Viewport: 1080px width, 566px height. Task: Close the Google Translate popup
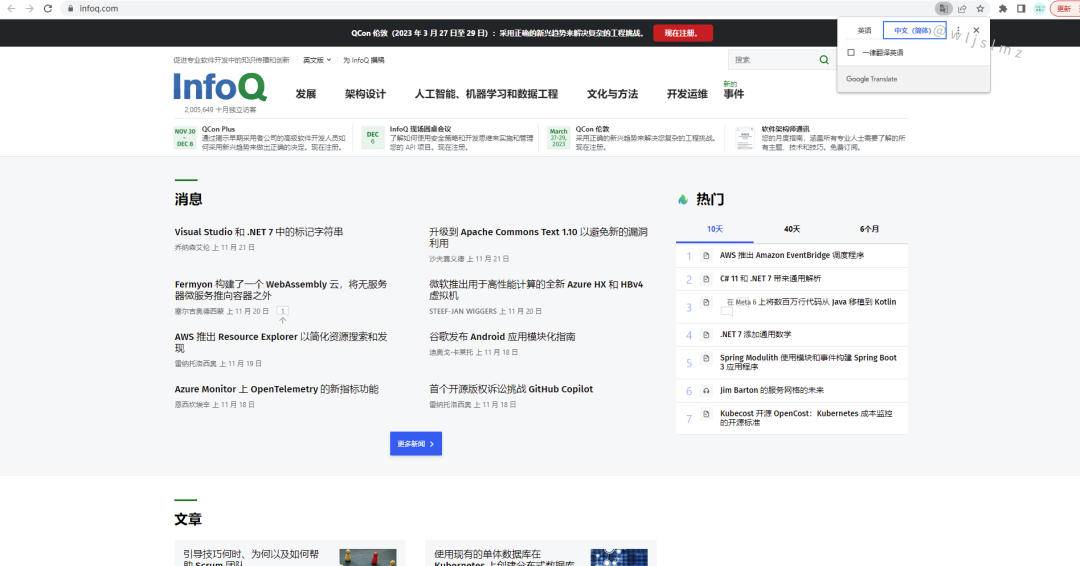point(976,30)
